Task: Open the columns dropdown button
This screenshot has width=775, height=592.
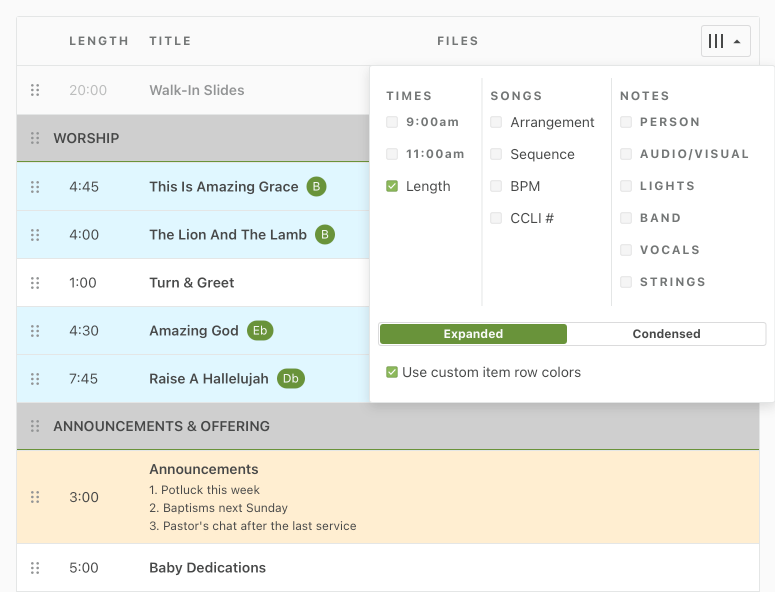Action: [x=725, y=41]
